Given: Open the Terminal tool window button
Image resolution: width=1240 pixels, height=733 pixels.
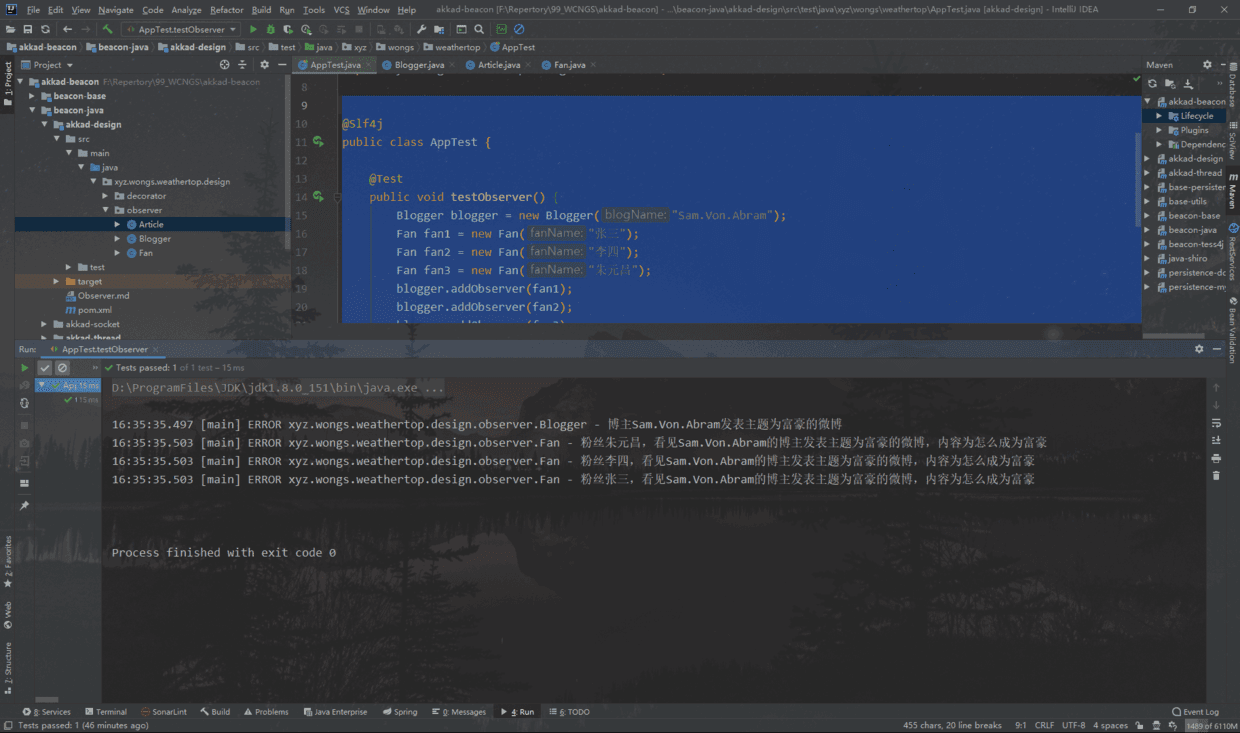Looking at the screenshot, I should pyautogui.click(x=105, y=712).
